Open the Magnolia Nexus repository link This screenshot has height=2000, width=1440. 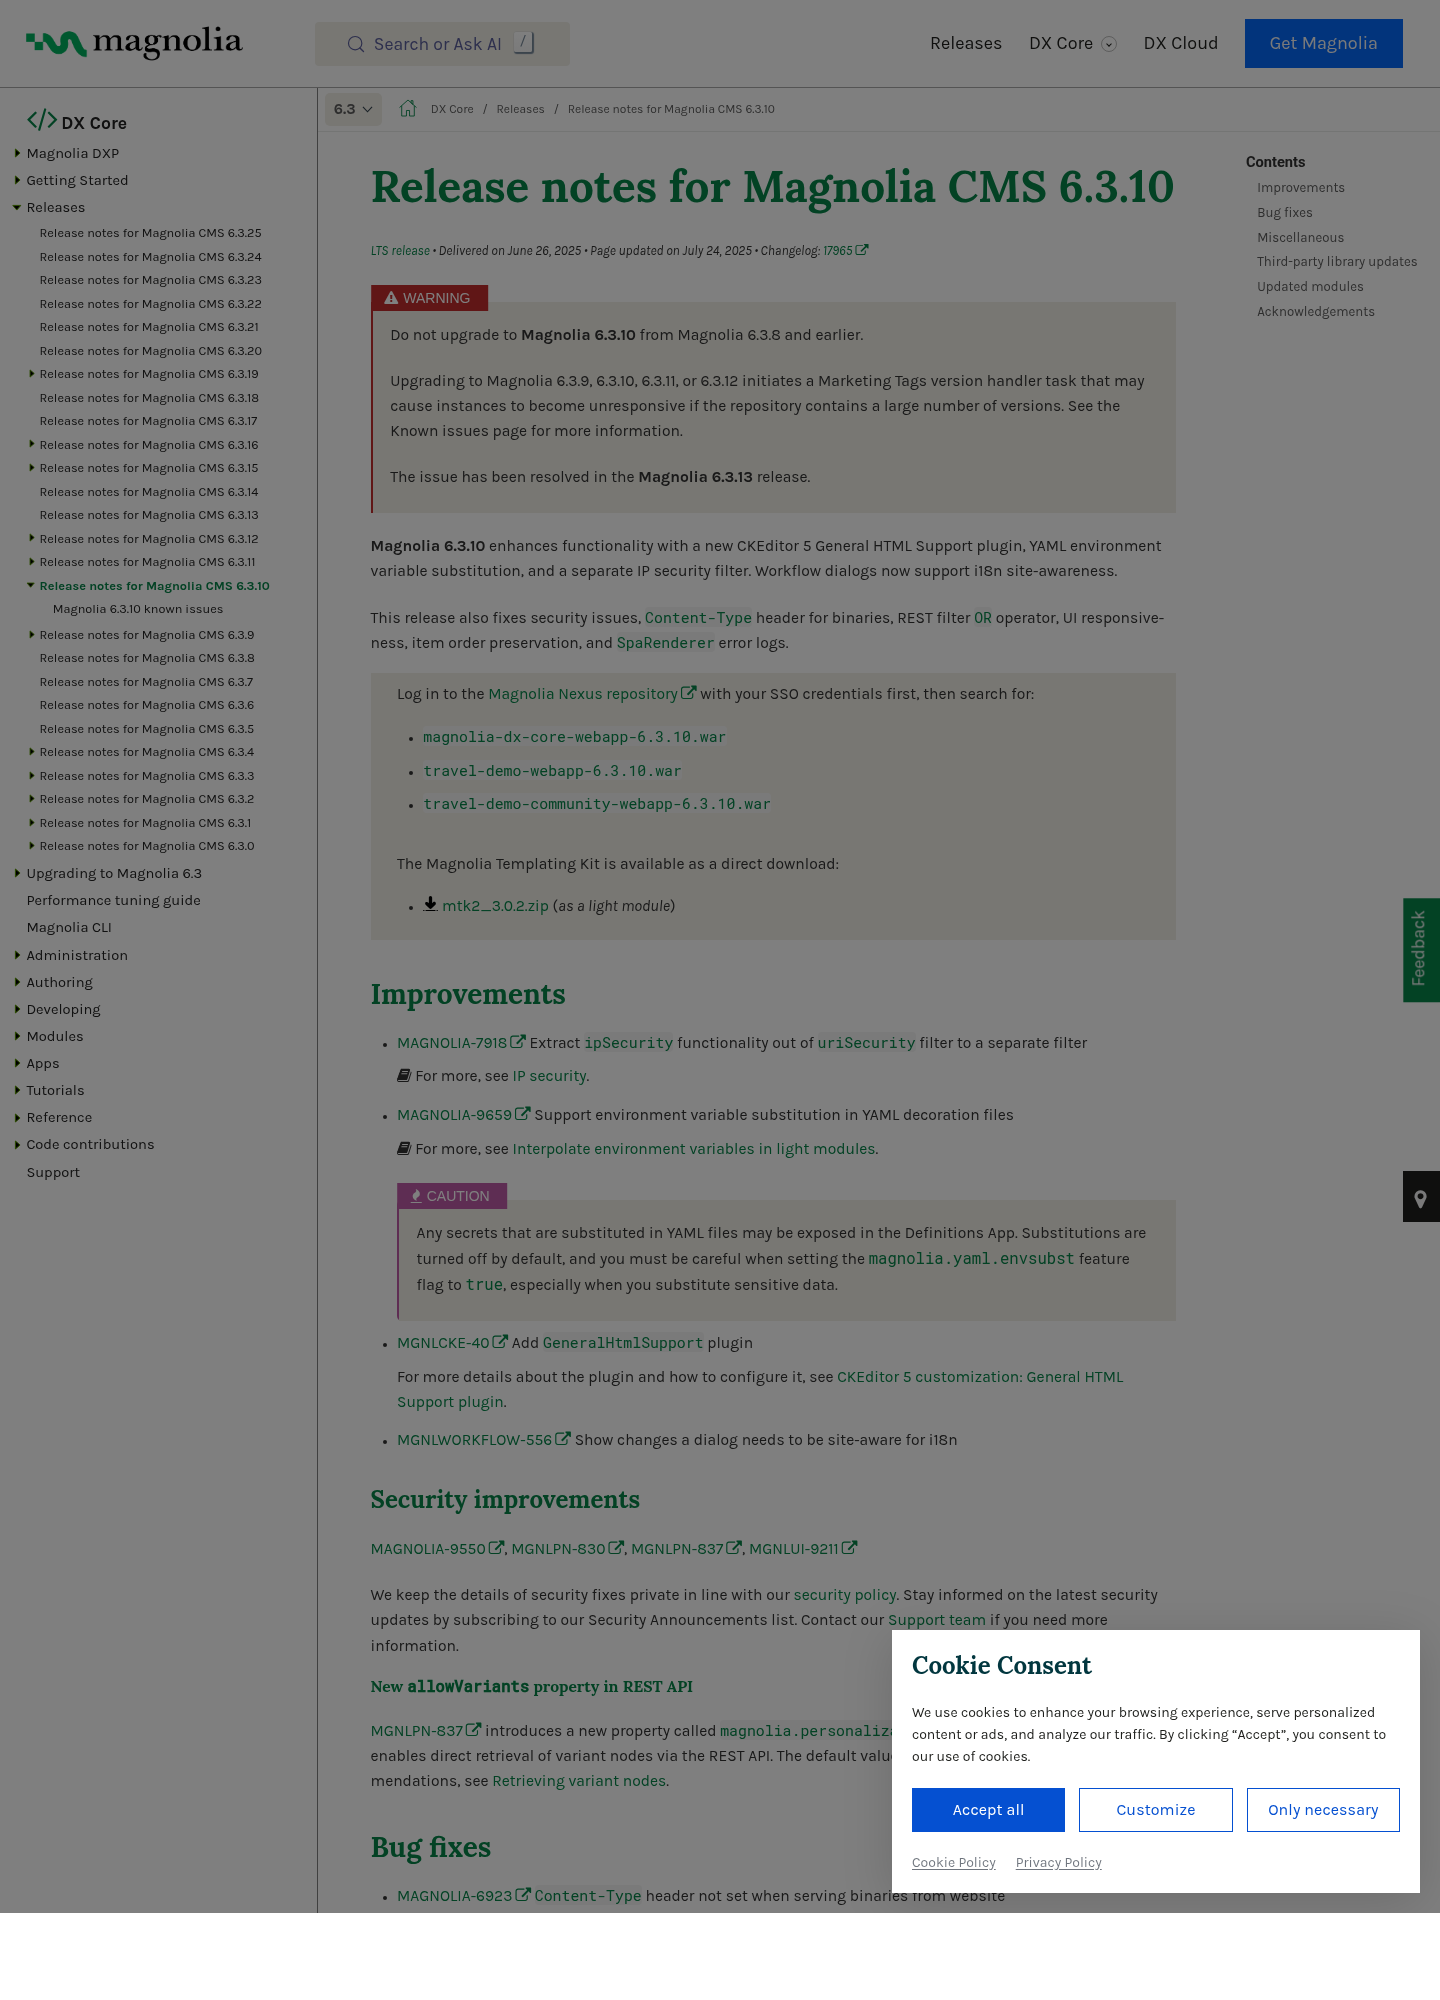point(583,694)
